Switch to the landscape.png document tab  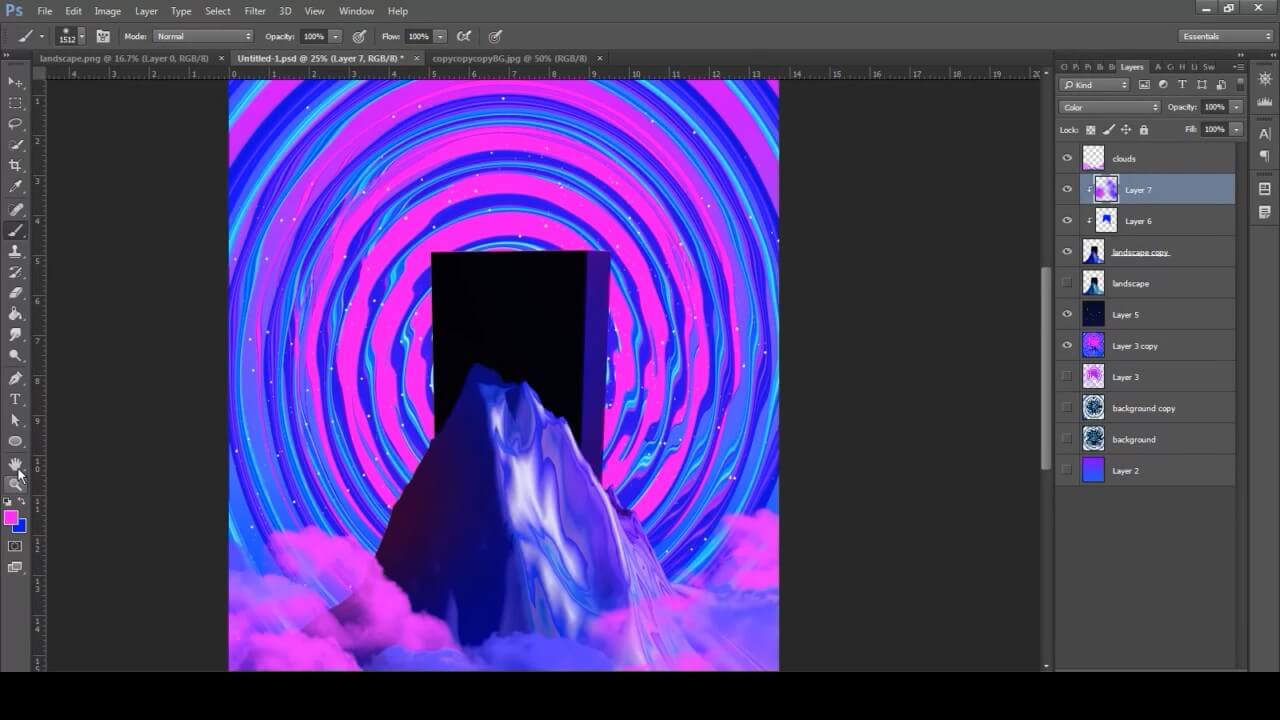[x=123, y=58]
